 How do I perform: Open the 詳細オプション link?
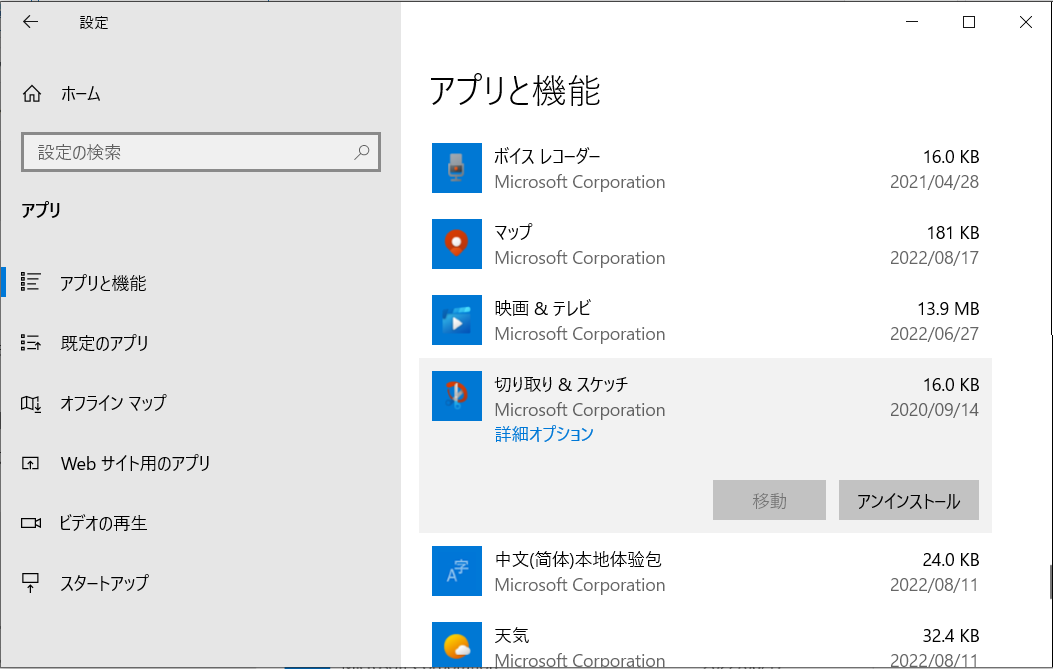[544, 434]
